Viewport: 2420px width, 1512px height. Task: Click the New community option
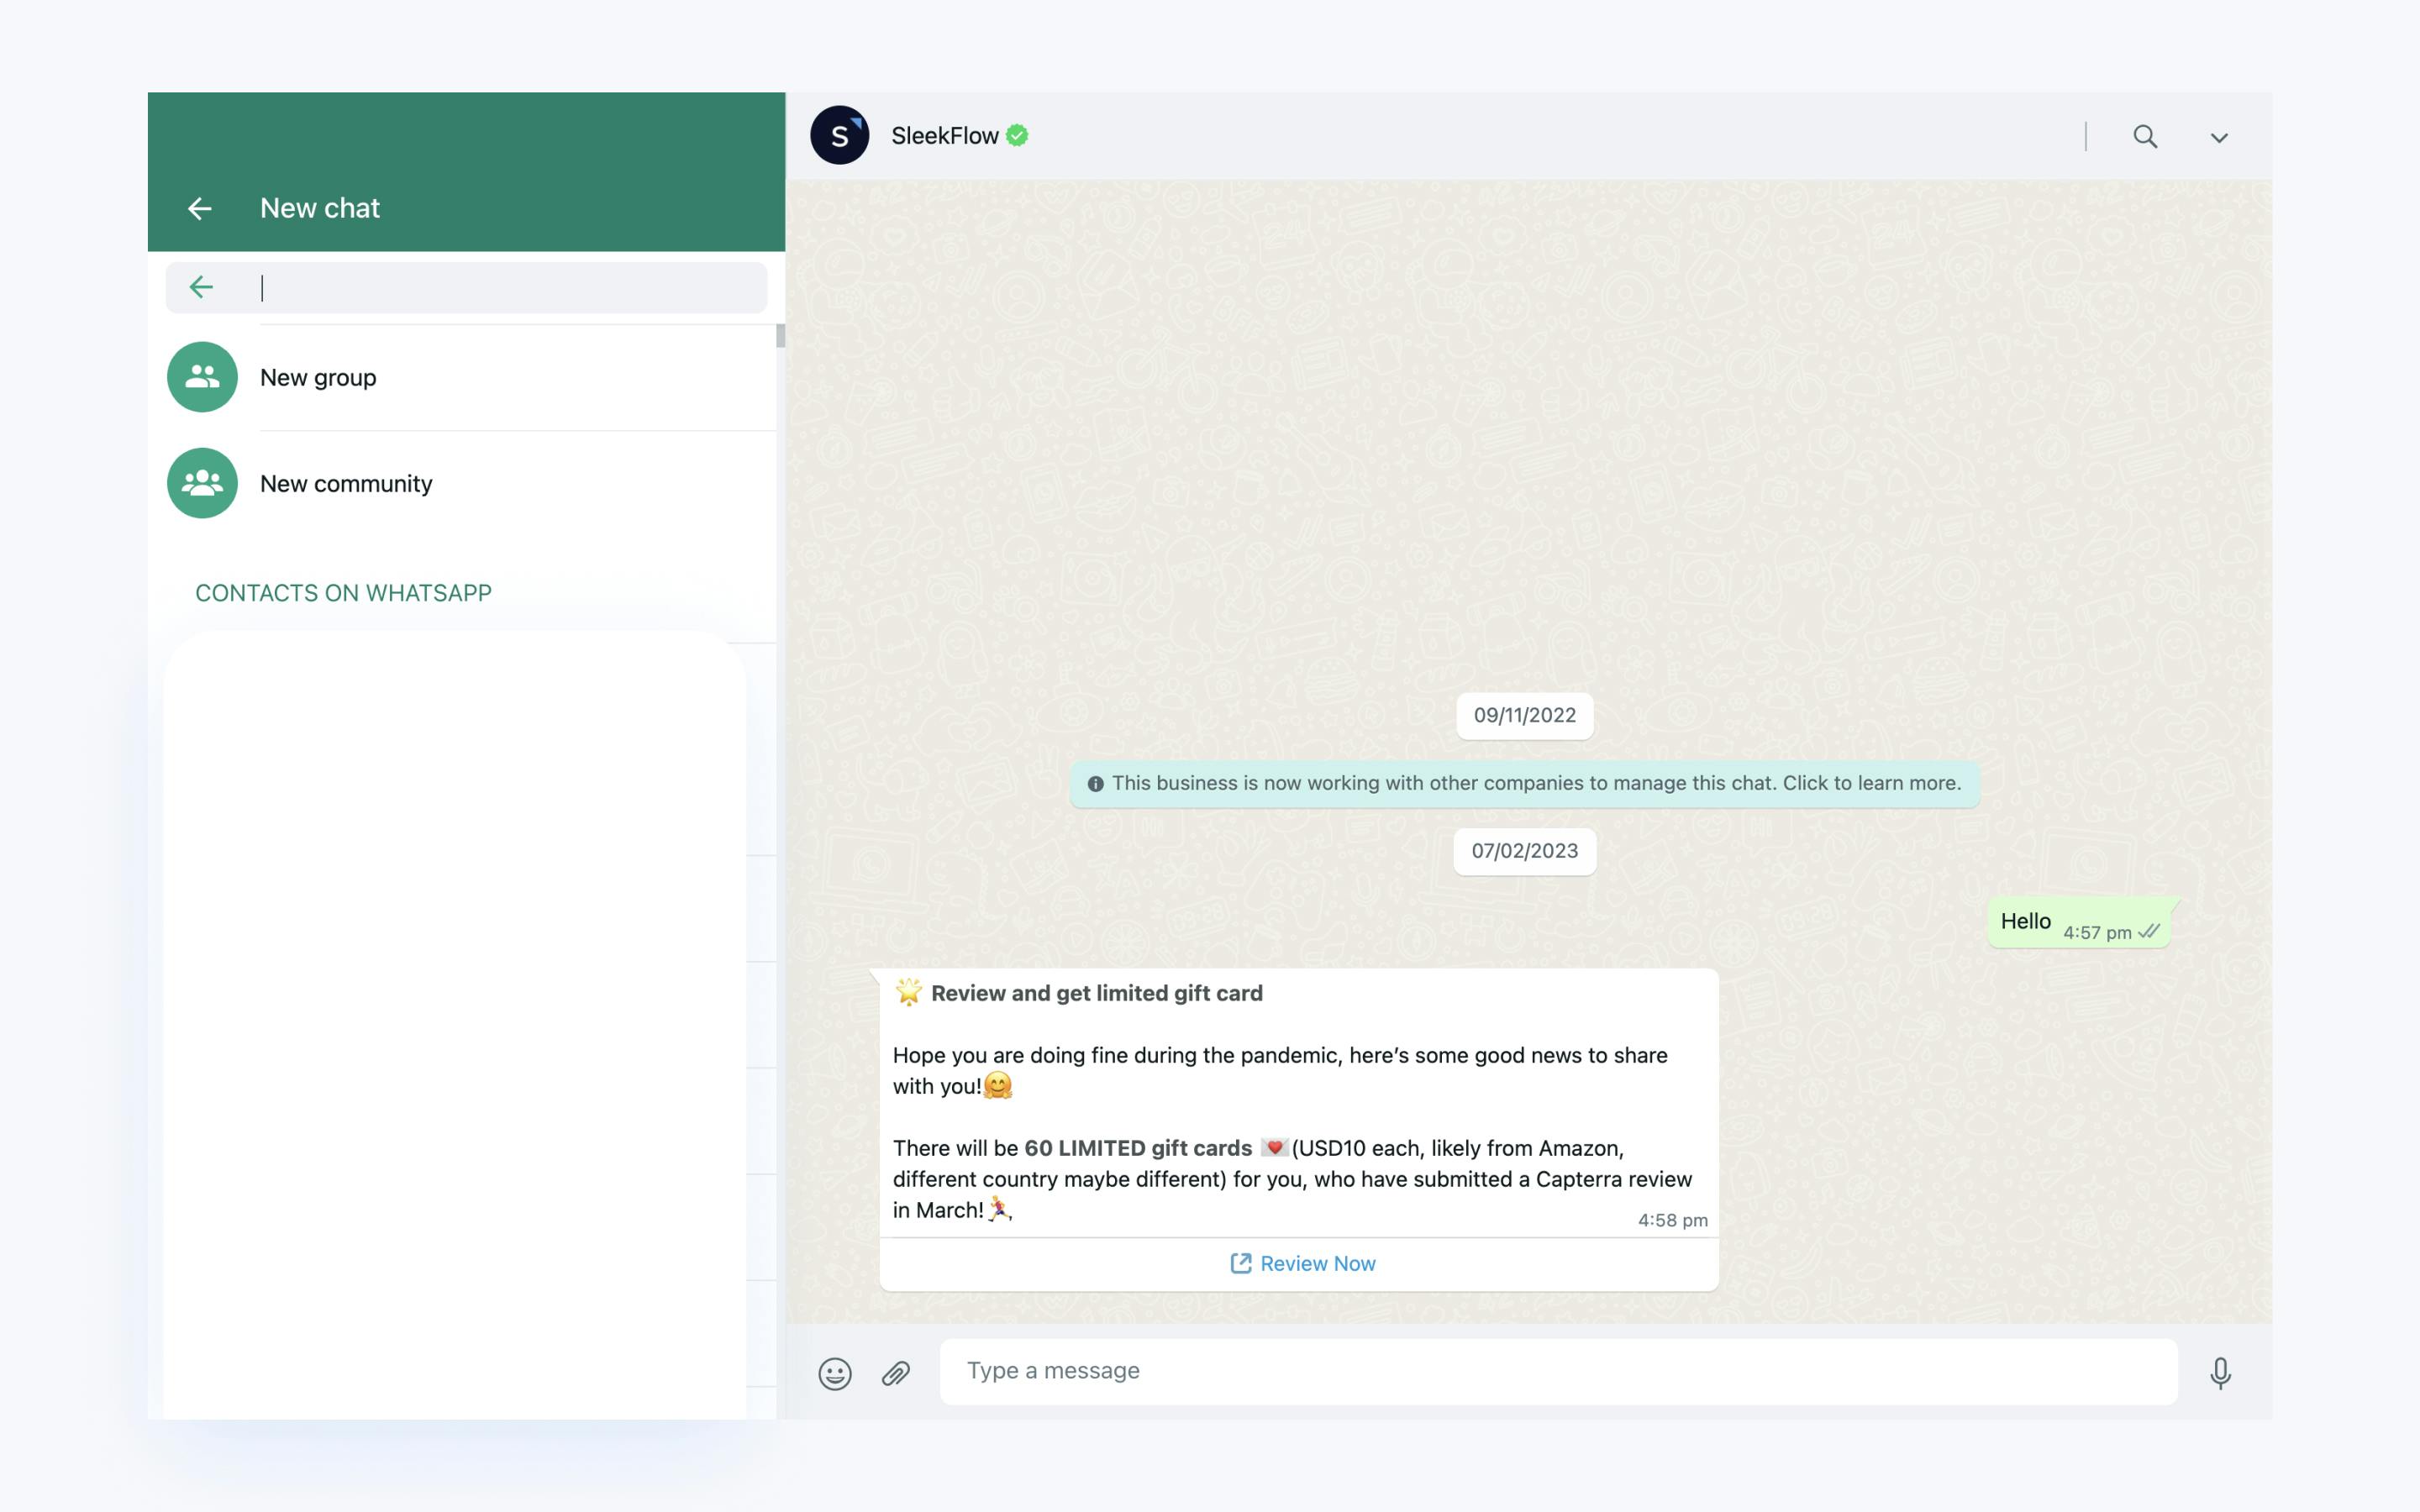point(345,482)
